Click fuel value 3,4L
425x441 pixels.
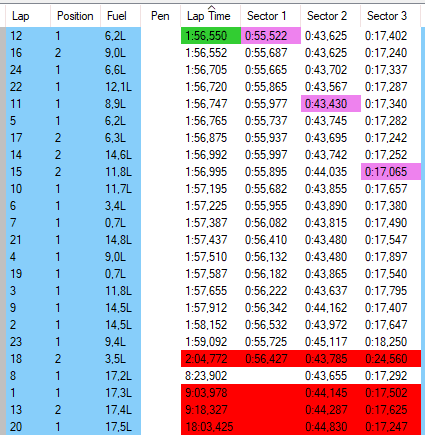point(115,206)
